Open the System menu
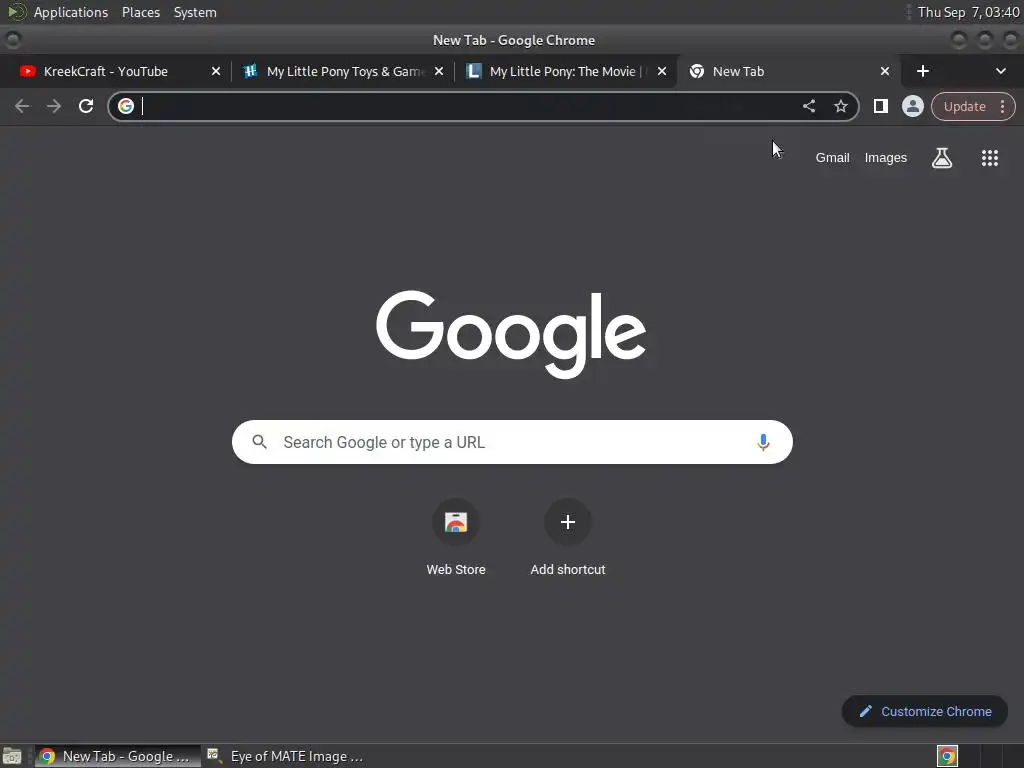 (x=195, y=12)
